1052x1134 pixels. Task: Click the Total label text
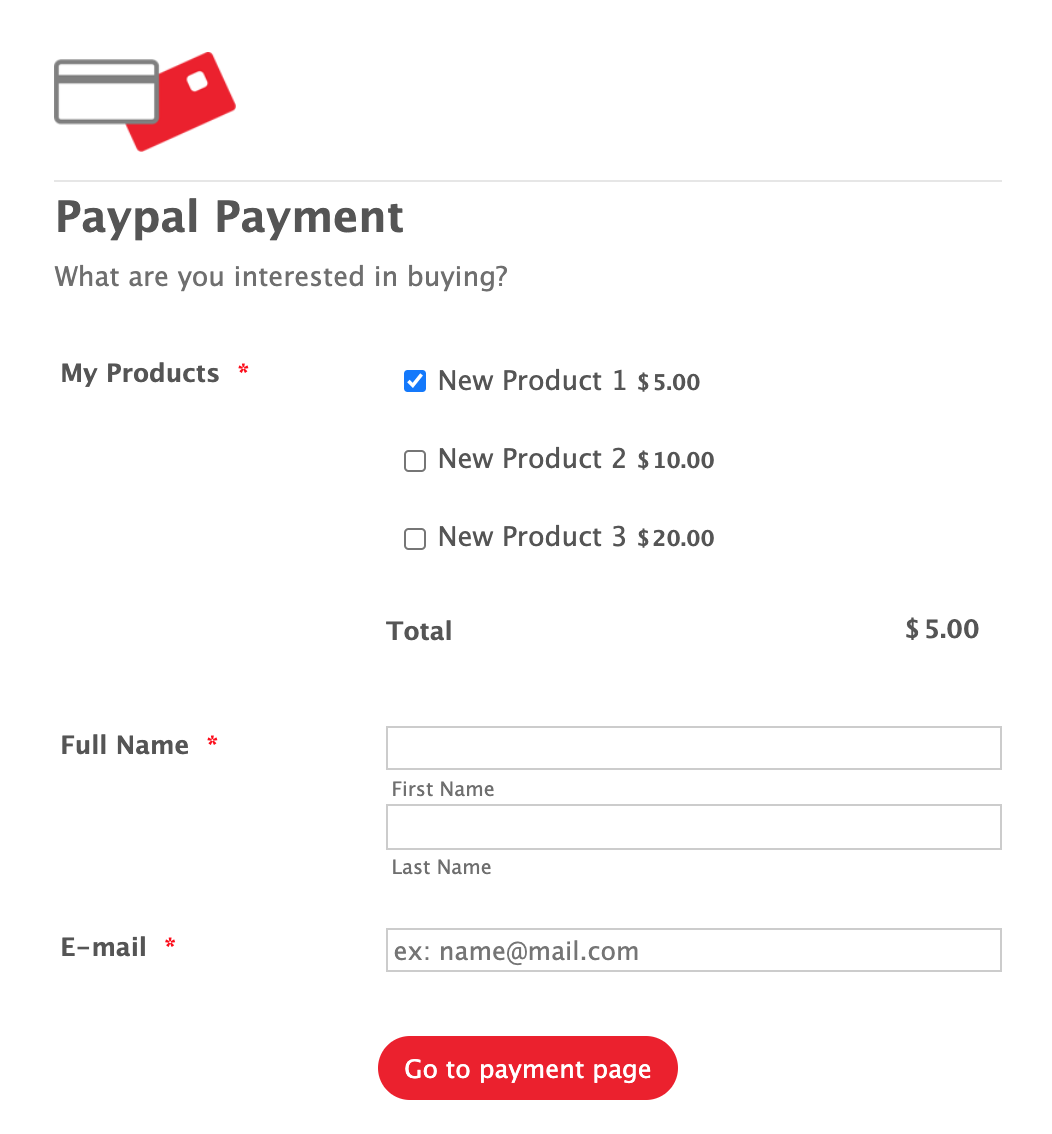click(420, 631)
